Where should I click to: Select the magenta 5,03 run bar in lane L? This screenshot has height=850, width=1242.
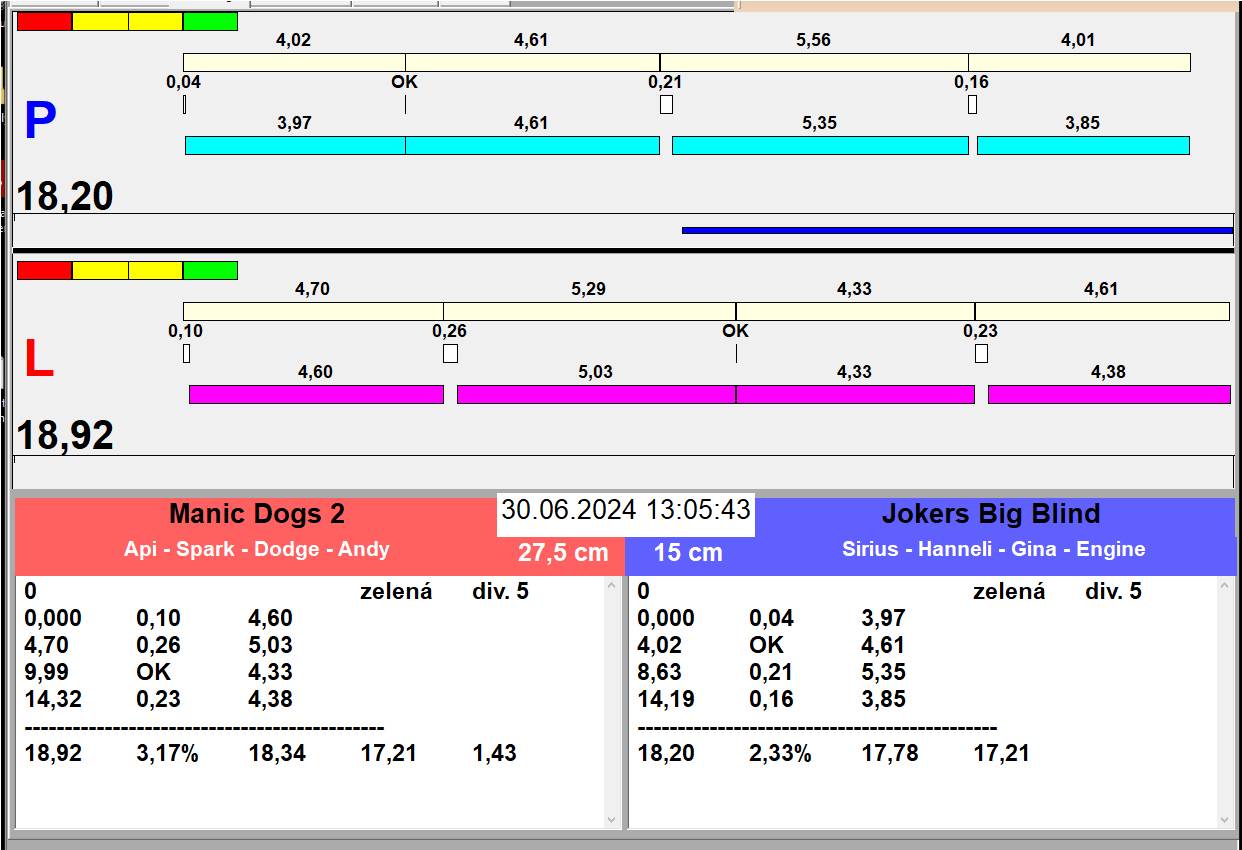pos(595,394)
